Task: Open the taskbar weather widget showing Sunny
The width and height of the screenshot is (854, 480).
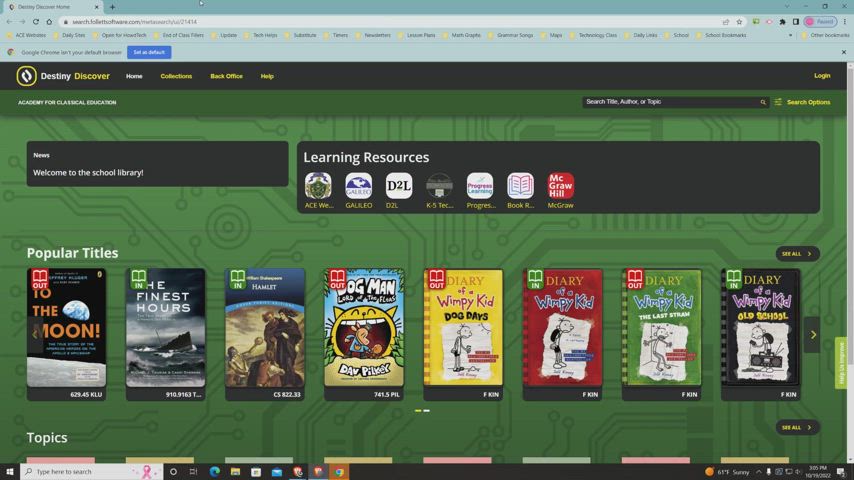Action: tap(727, 472)
